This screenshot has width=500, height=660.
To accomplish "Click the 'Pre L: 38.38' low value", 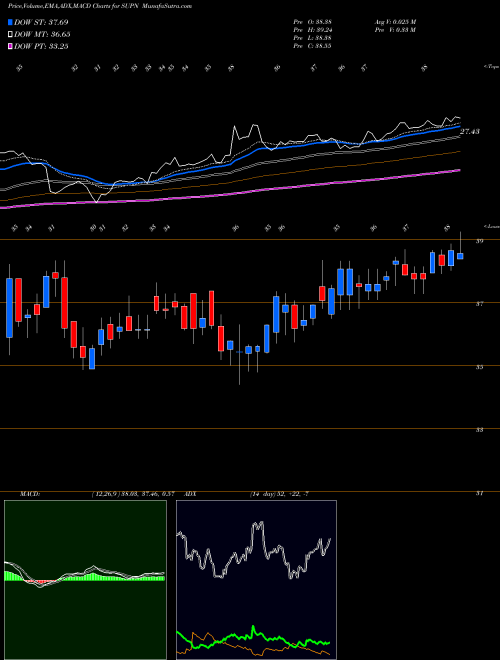I will [312, 38].
